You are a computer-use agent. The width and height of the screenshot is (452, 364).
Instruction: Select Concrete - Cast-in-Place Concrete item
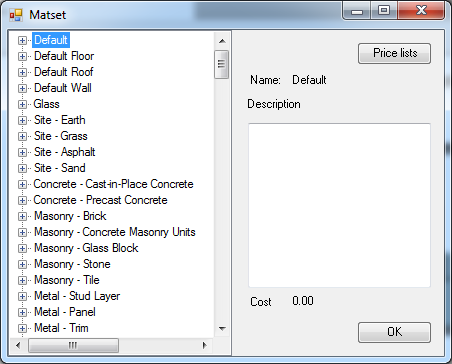pyautogui.click(x=113, y=184)
